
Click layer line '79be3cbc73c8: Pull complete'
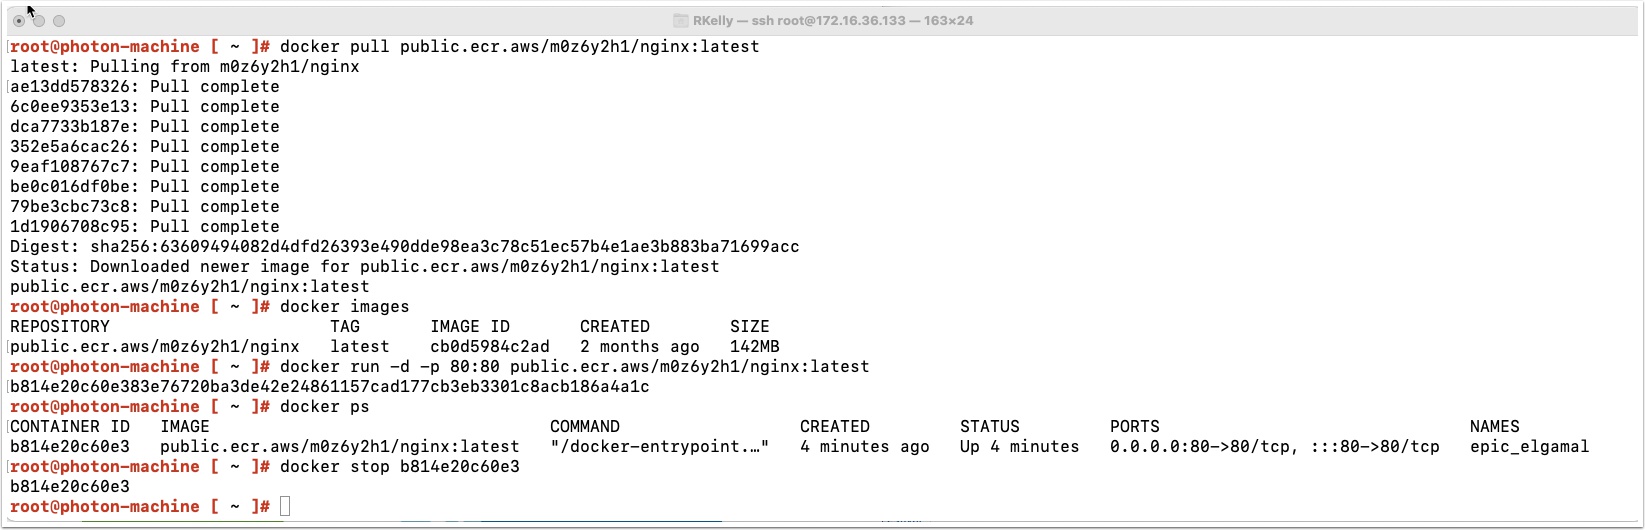(x=145, y=207)
